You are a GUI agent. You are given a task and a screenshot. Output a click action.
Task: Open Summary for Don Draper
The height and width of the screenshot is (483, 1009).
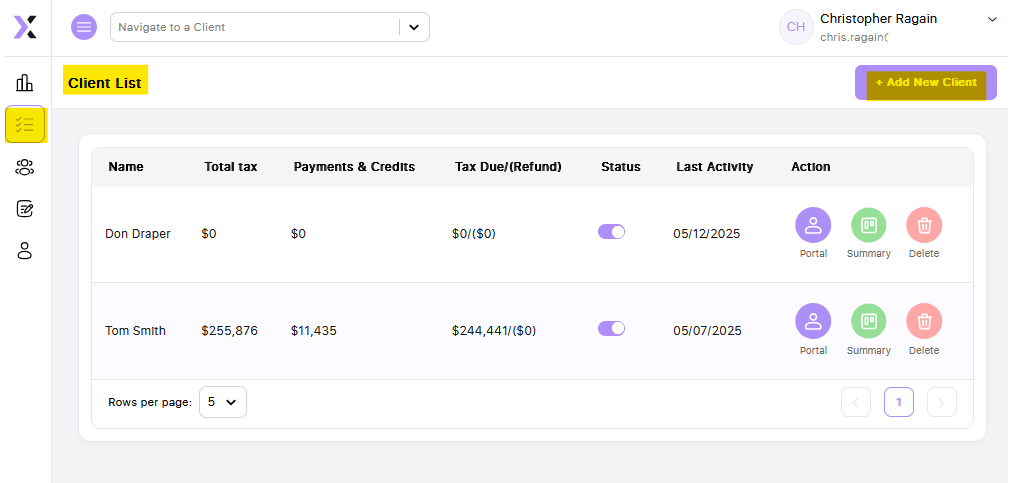pyautogui.click(x=869, y=225)
